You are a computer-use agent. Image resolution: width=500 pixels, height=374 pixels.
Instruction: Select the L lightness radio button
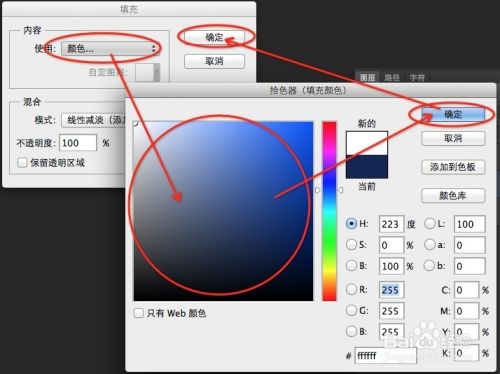point(430,224)
